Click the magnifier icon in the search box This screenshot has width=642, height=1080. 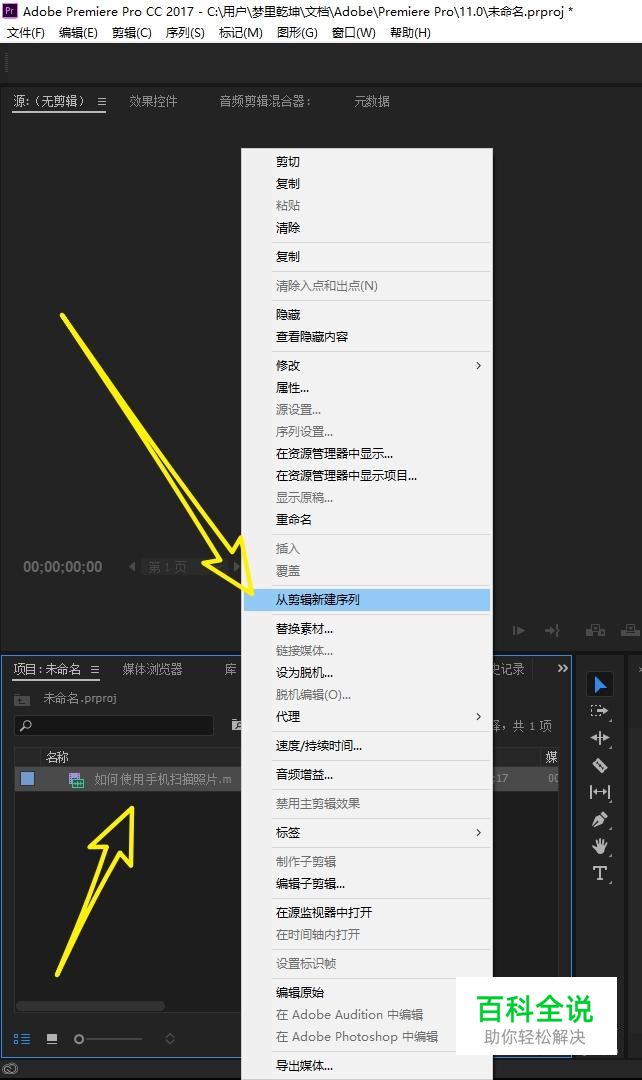click(26, 725)
